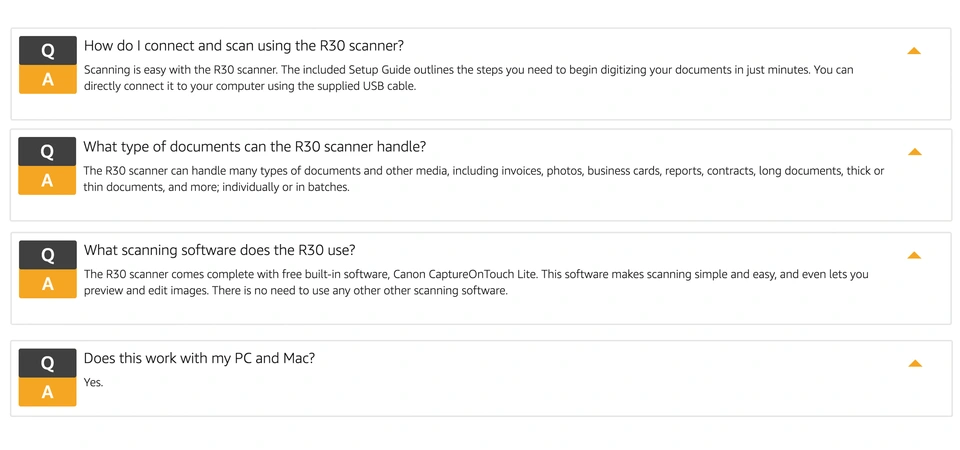Select 'What scanning software does the R30 use?' heading
This screenshot has height=450, width=960.
click(220, 250)
